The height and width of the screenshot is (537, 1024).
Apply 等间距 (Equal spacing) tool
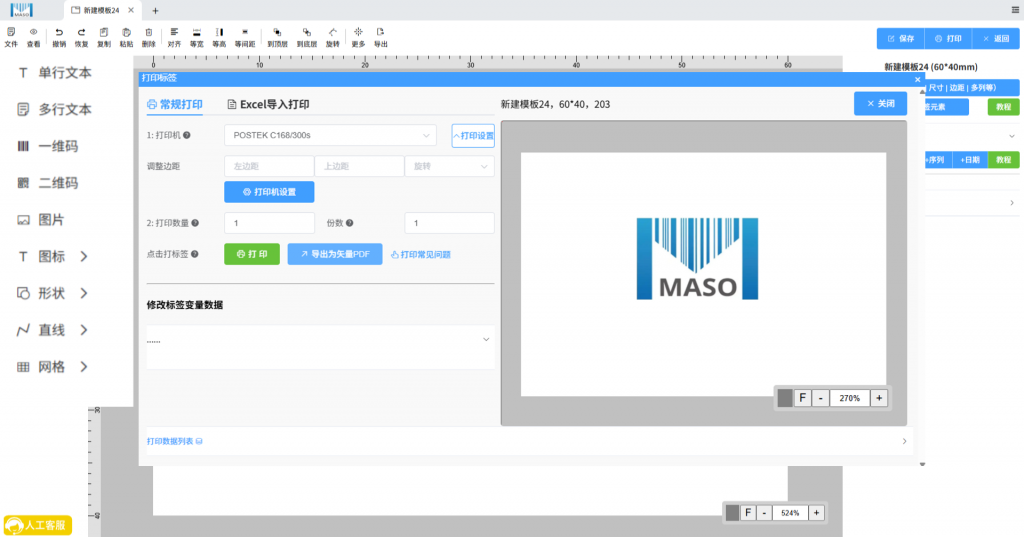coord(245,37)
